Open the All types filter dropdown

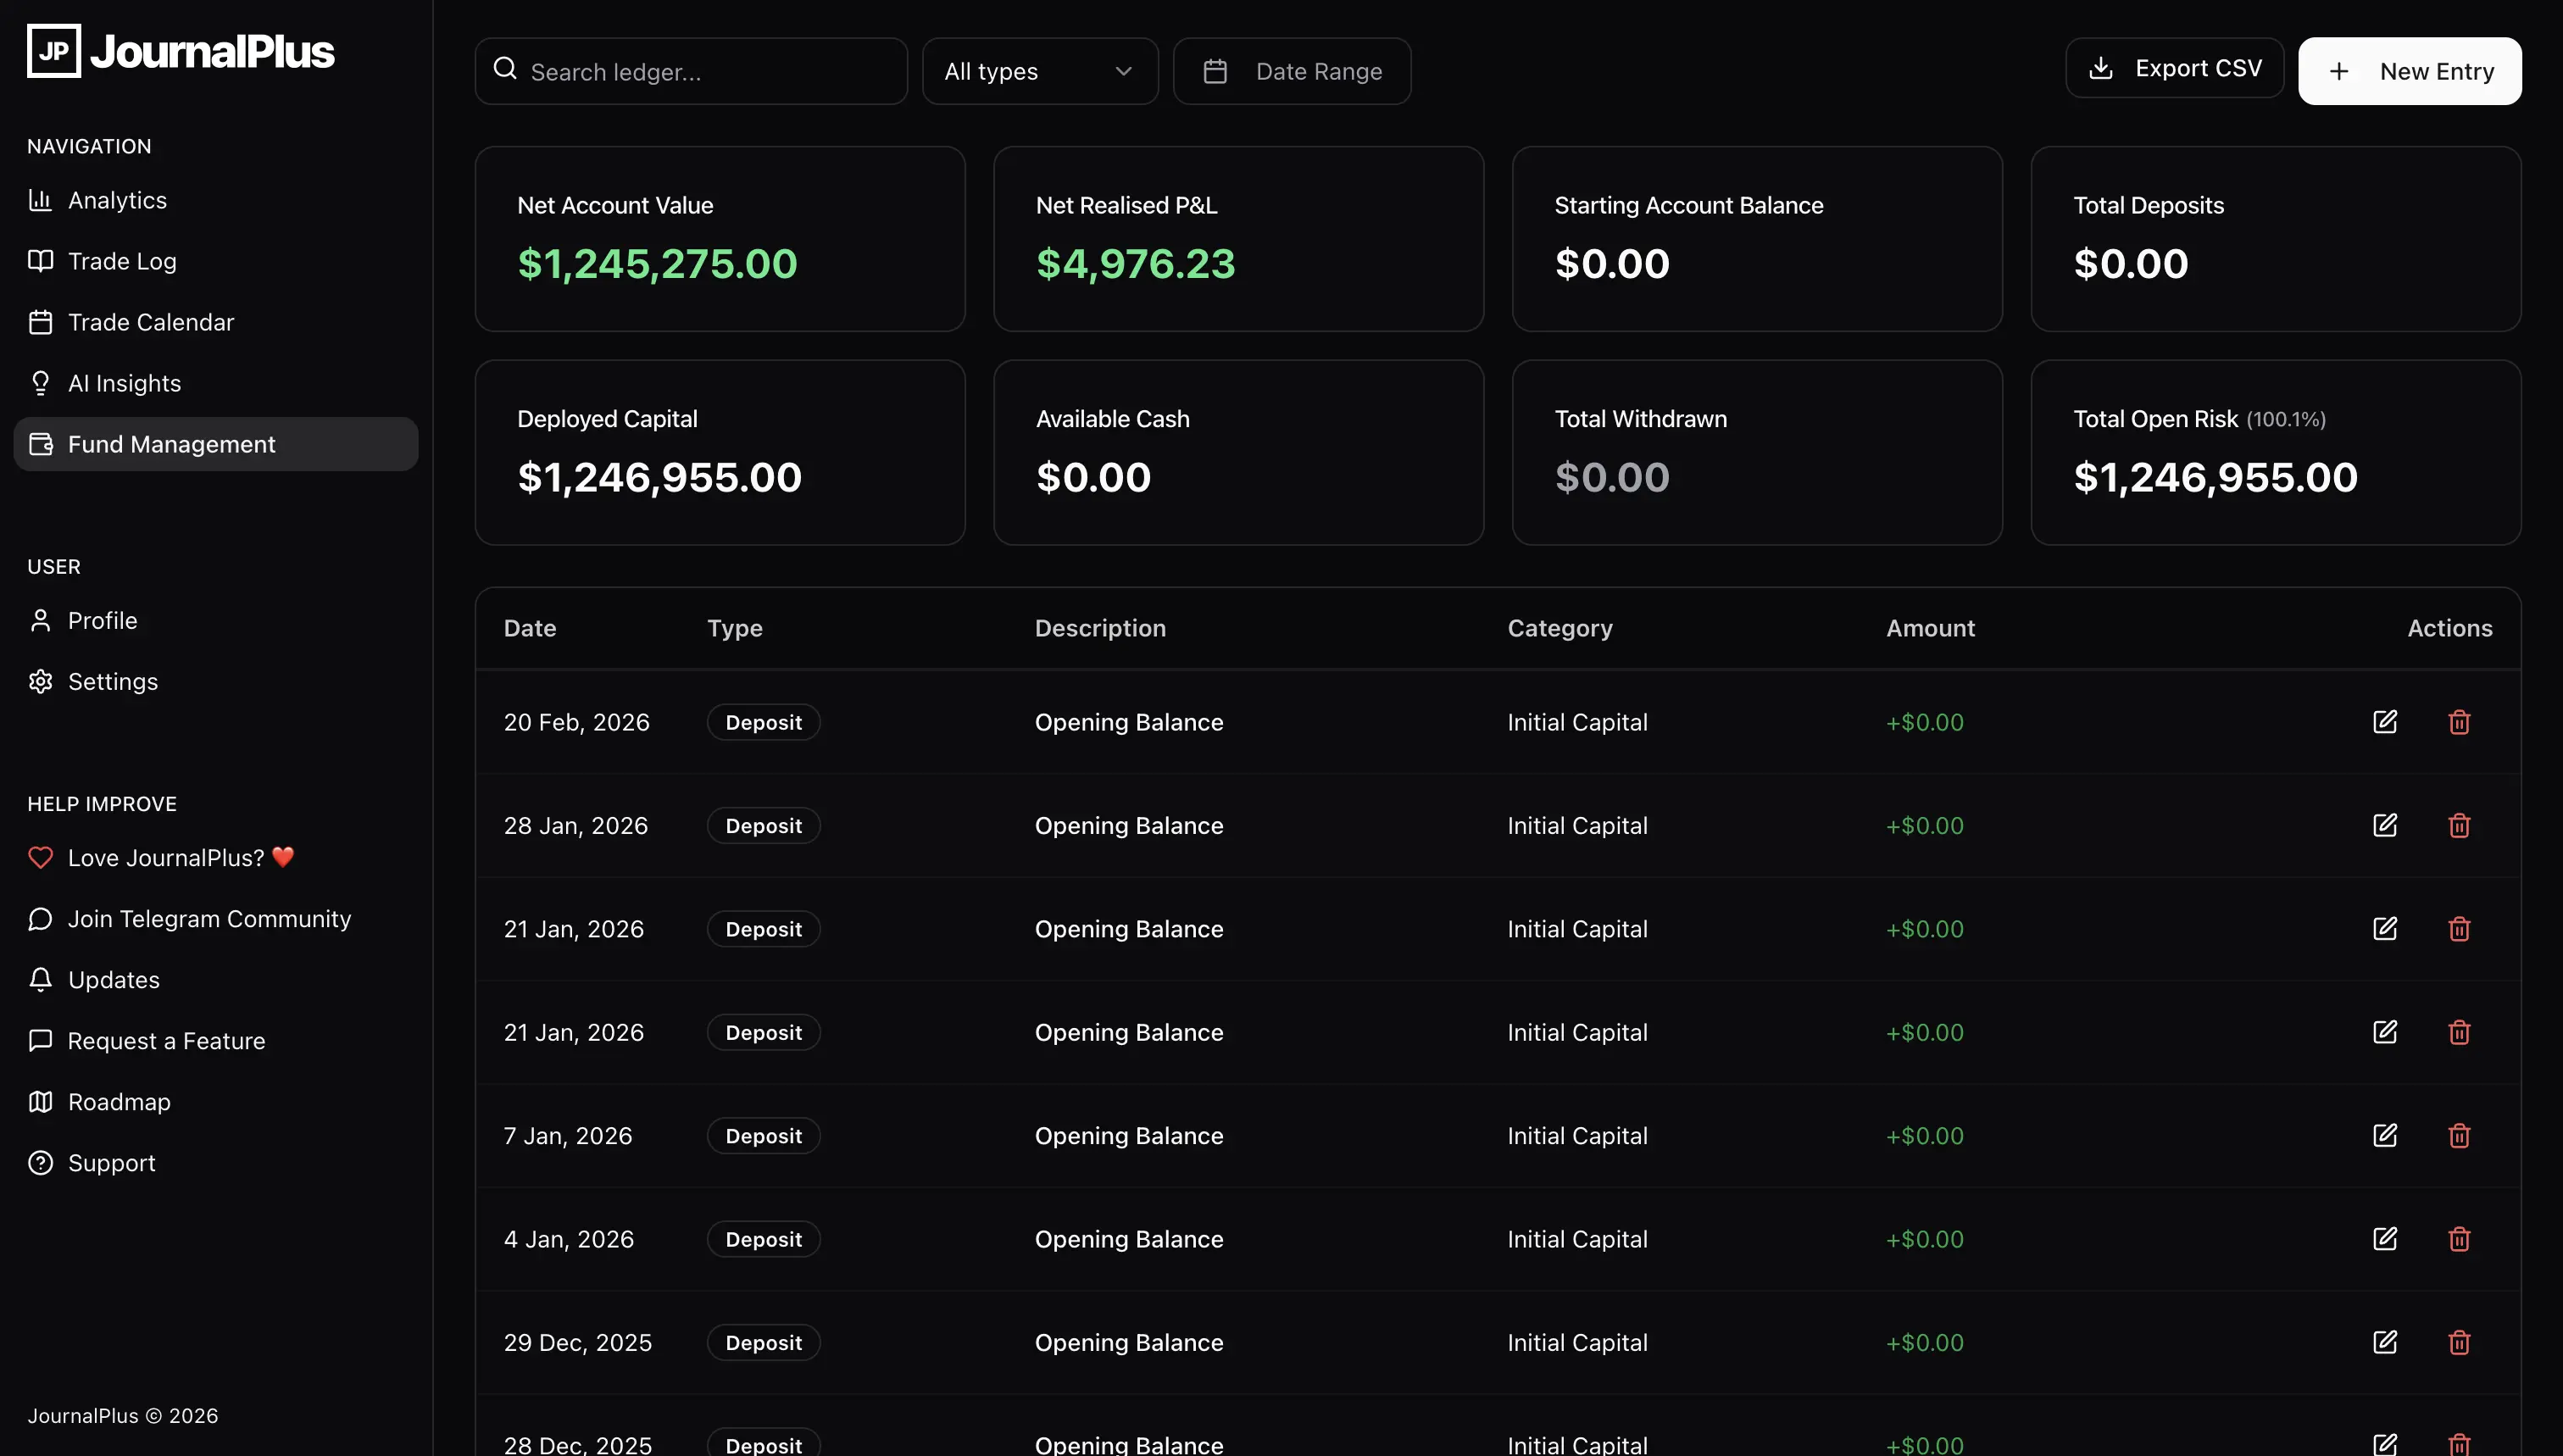coord(1039,71)
